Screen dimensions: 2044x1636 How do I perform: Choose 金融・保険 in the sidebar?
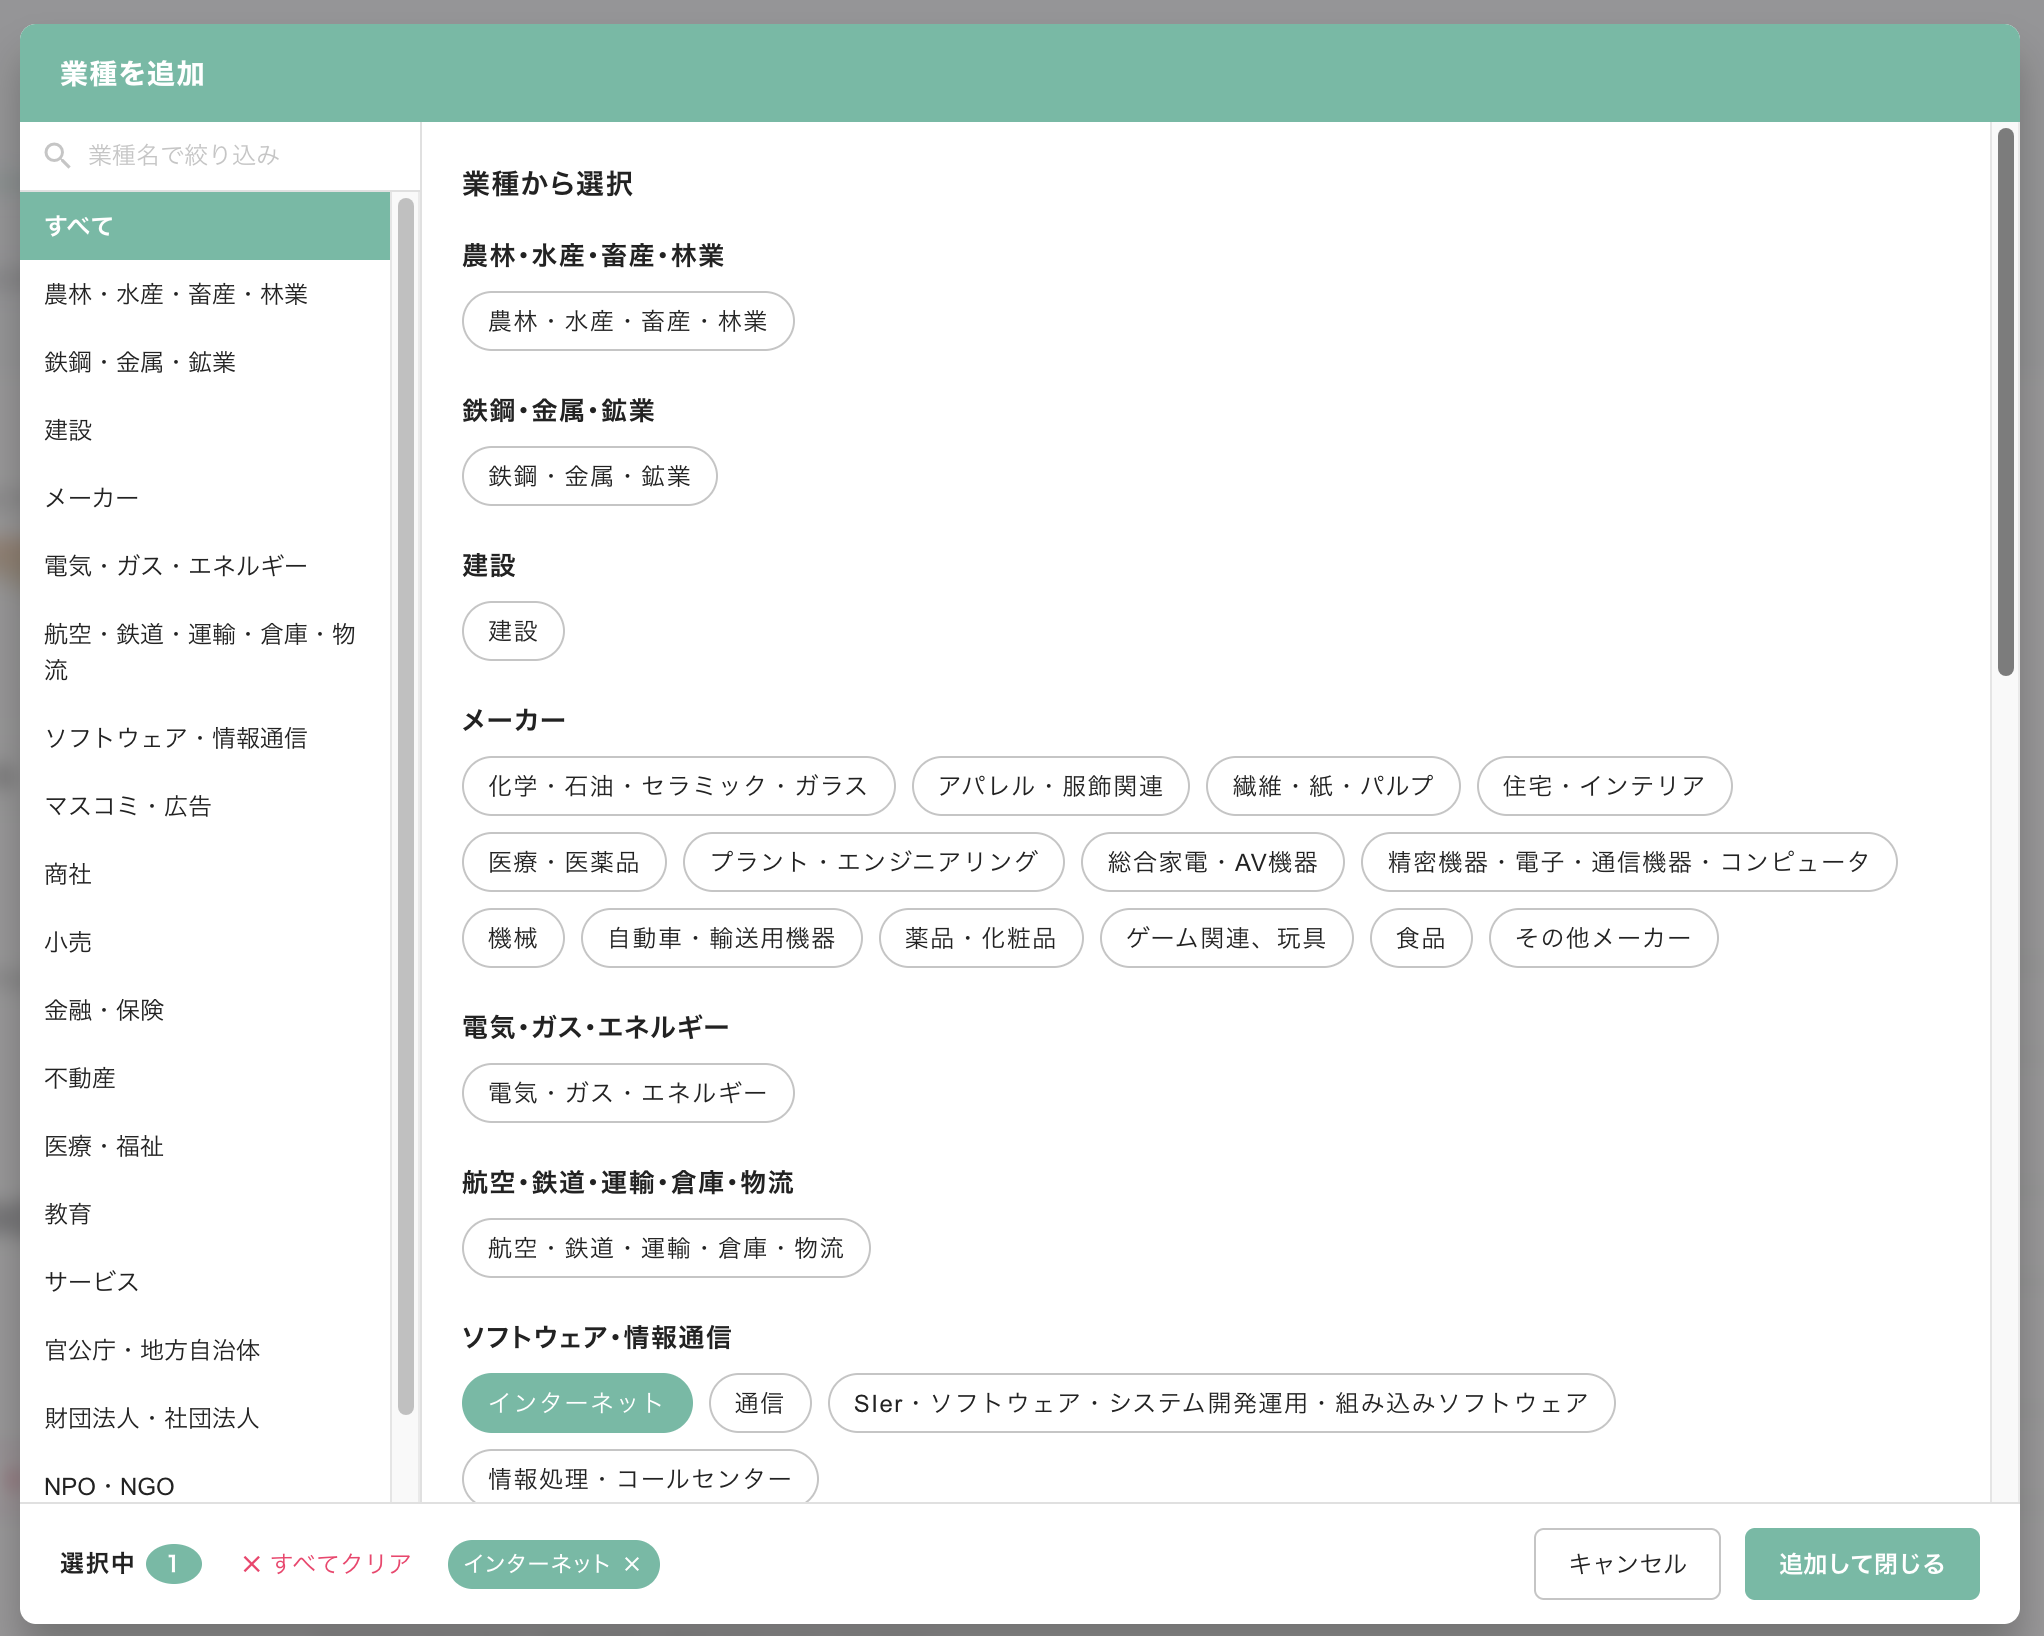tap(205, 1010)
